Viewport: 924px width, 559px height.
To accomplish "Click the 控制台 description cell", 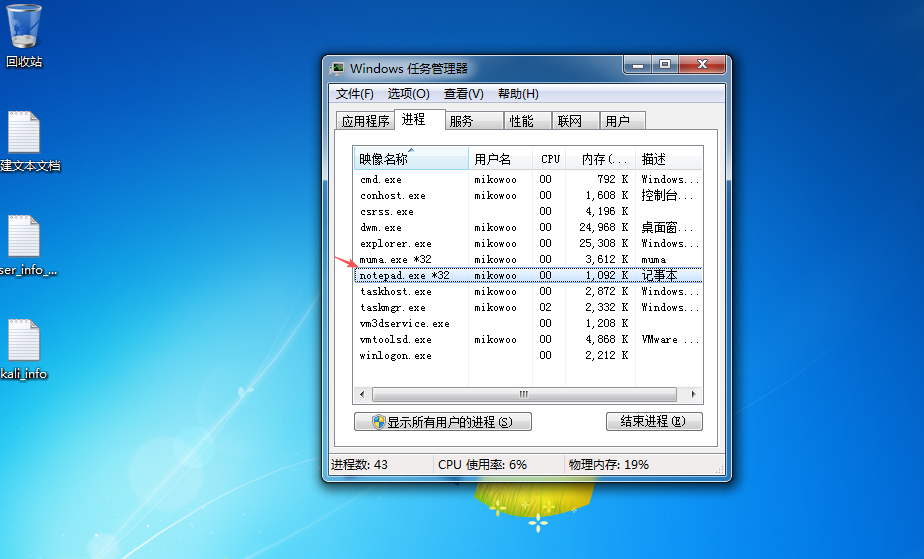I will click(x=668, y=195).
